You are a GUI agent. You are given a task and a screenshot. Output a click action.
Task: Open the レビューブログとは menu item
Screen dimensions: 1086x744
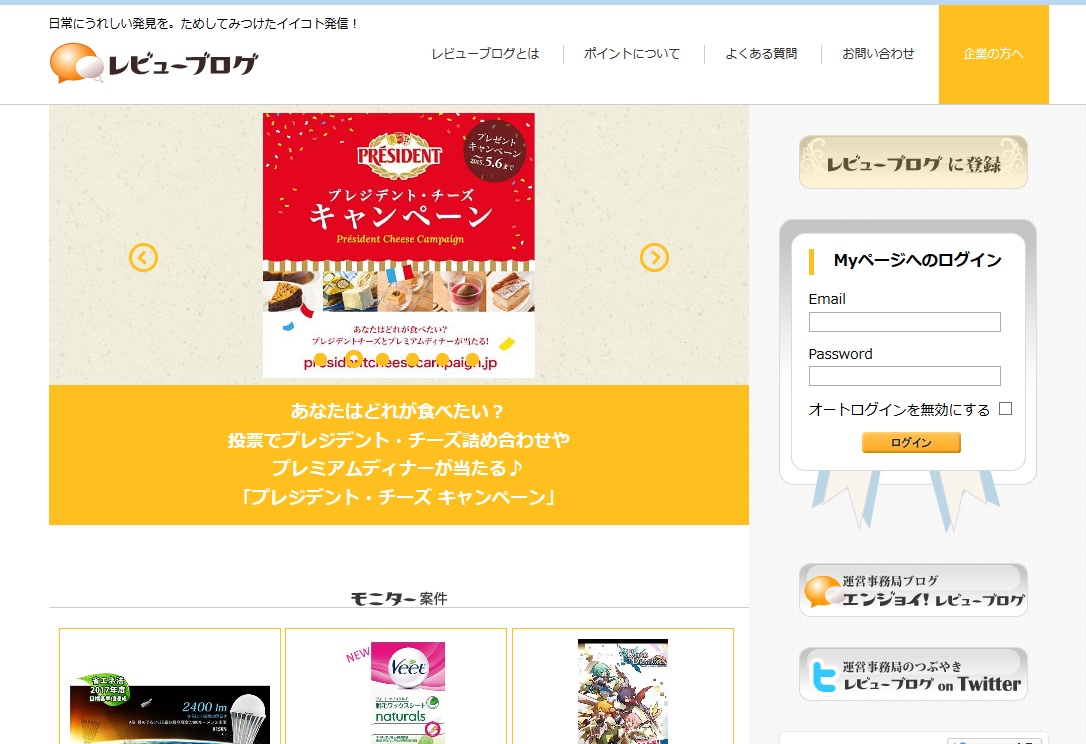point(485,54)
